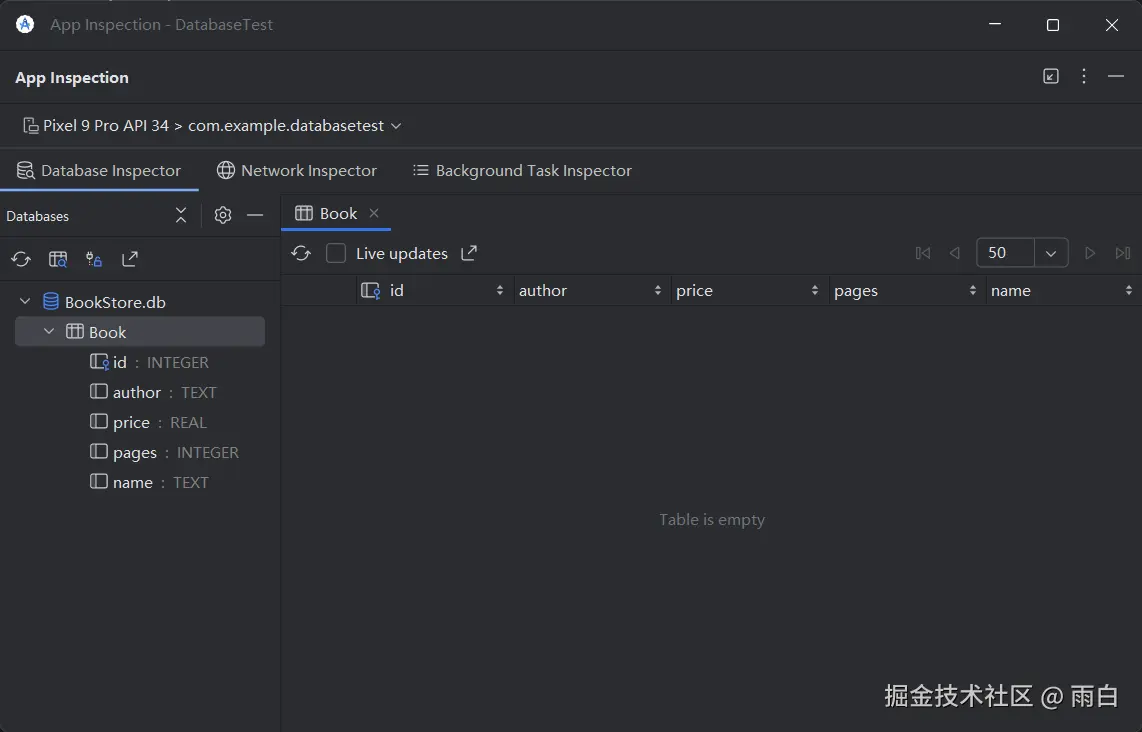Image resolution: width=1142 pixels, height=732 pixels.
Task: Go to the previous results page
Action: click(x=954, y=253)
